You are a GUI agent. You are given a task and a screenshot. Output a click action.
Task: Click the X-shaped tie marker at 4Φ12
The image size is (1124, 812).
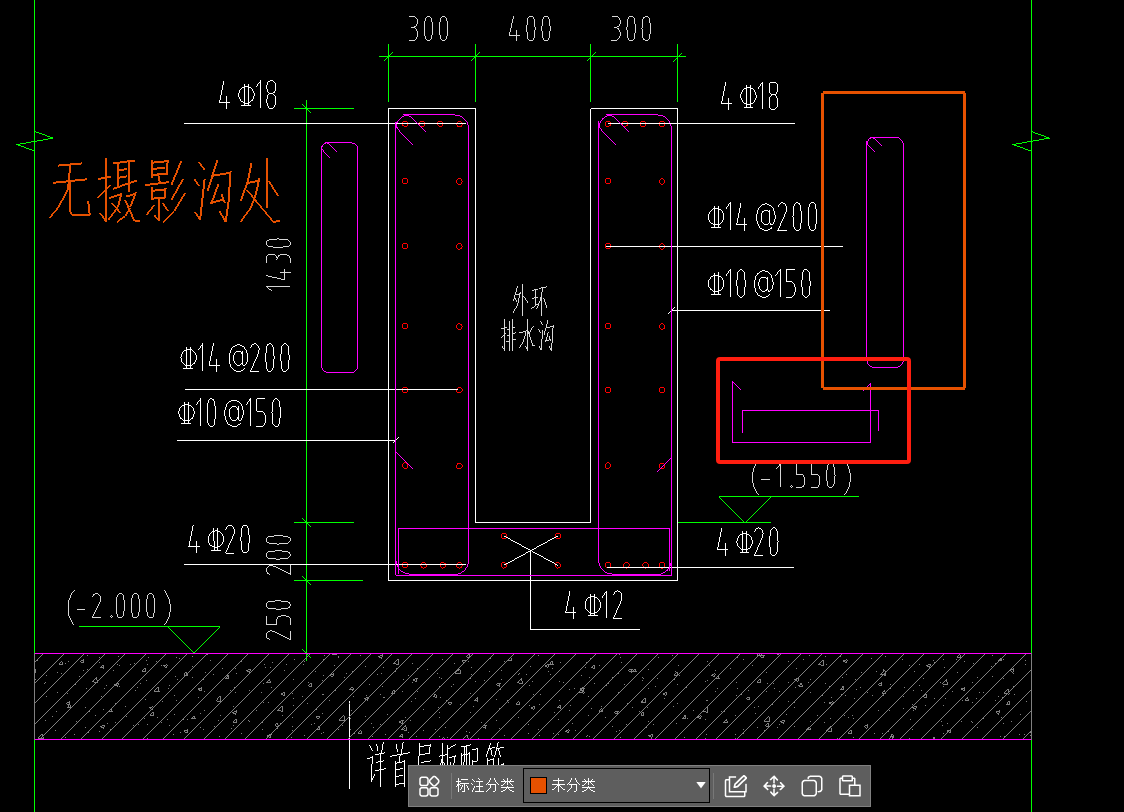[x=531, y=550]
